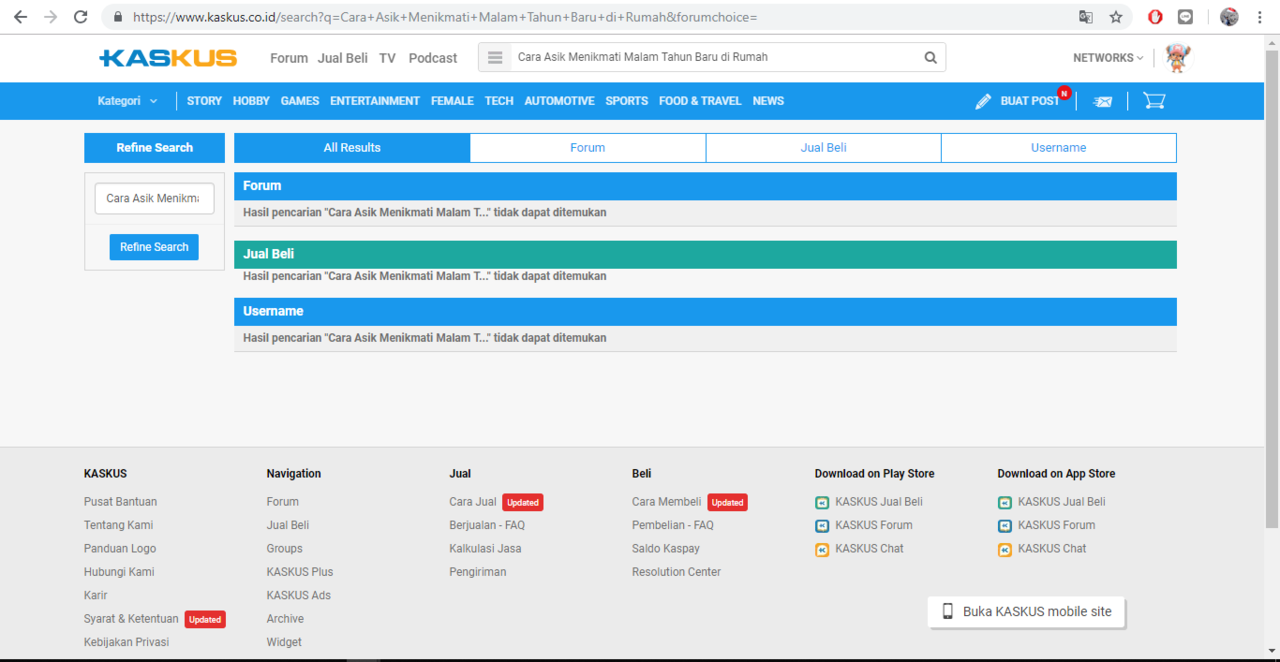The height and width of the screenshot is (662, 1280).
Task: Open FOOD & TRAVEL category
Action: point(700,101)
